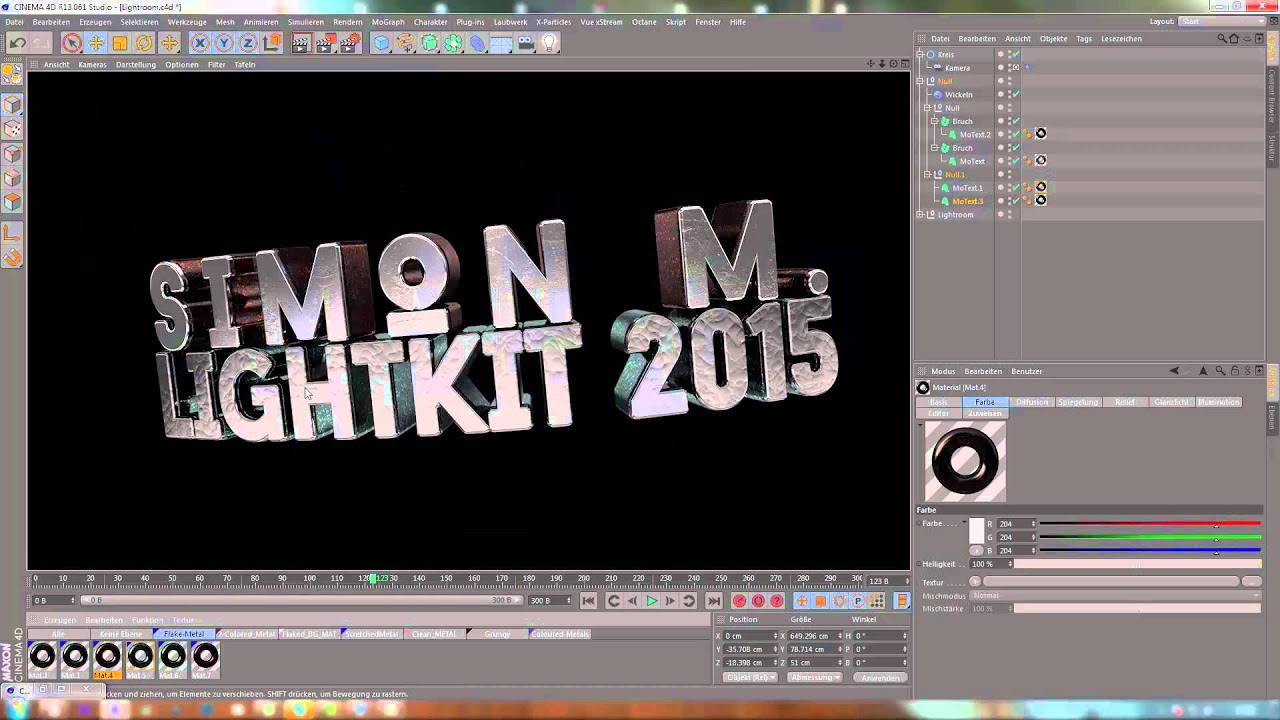The height and width of the screenshot is (720, 1280).
Task: Open the X-Particles menu
Action: pos(553,22)
